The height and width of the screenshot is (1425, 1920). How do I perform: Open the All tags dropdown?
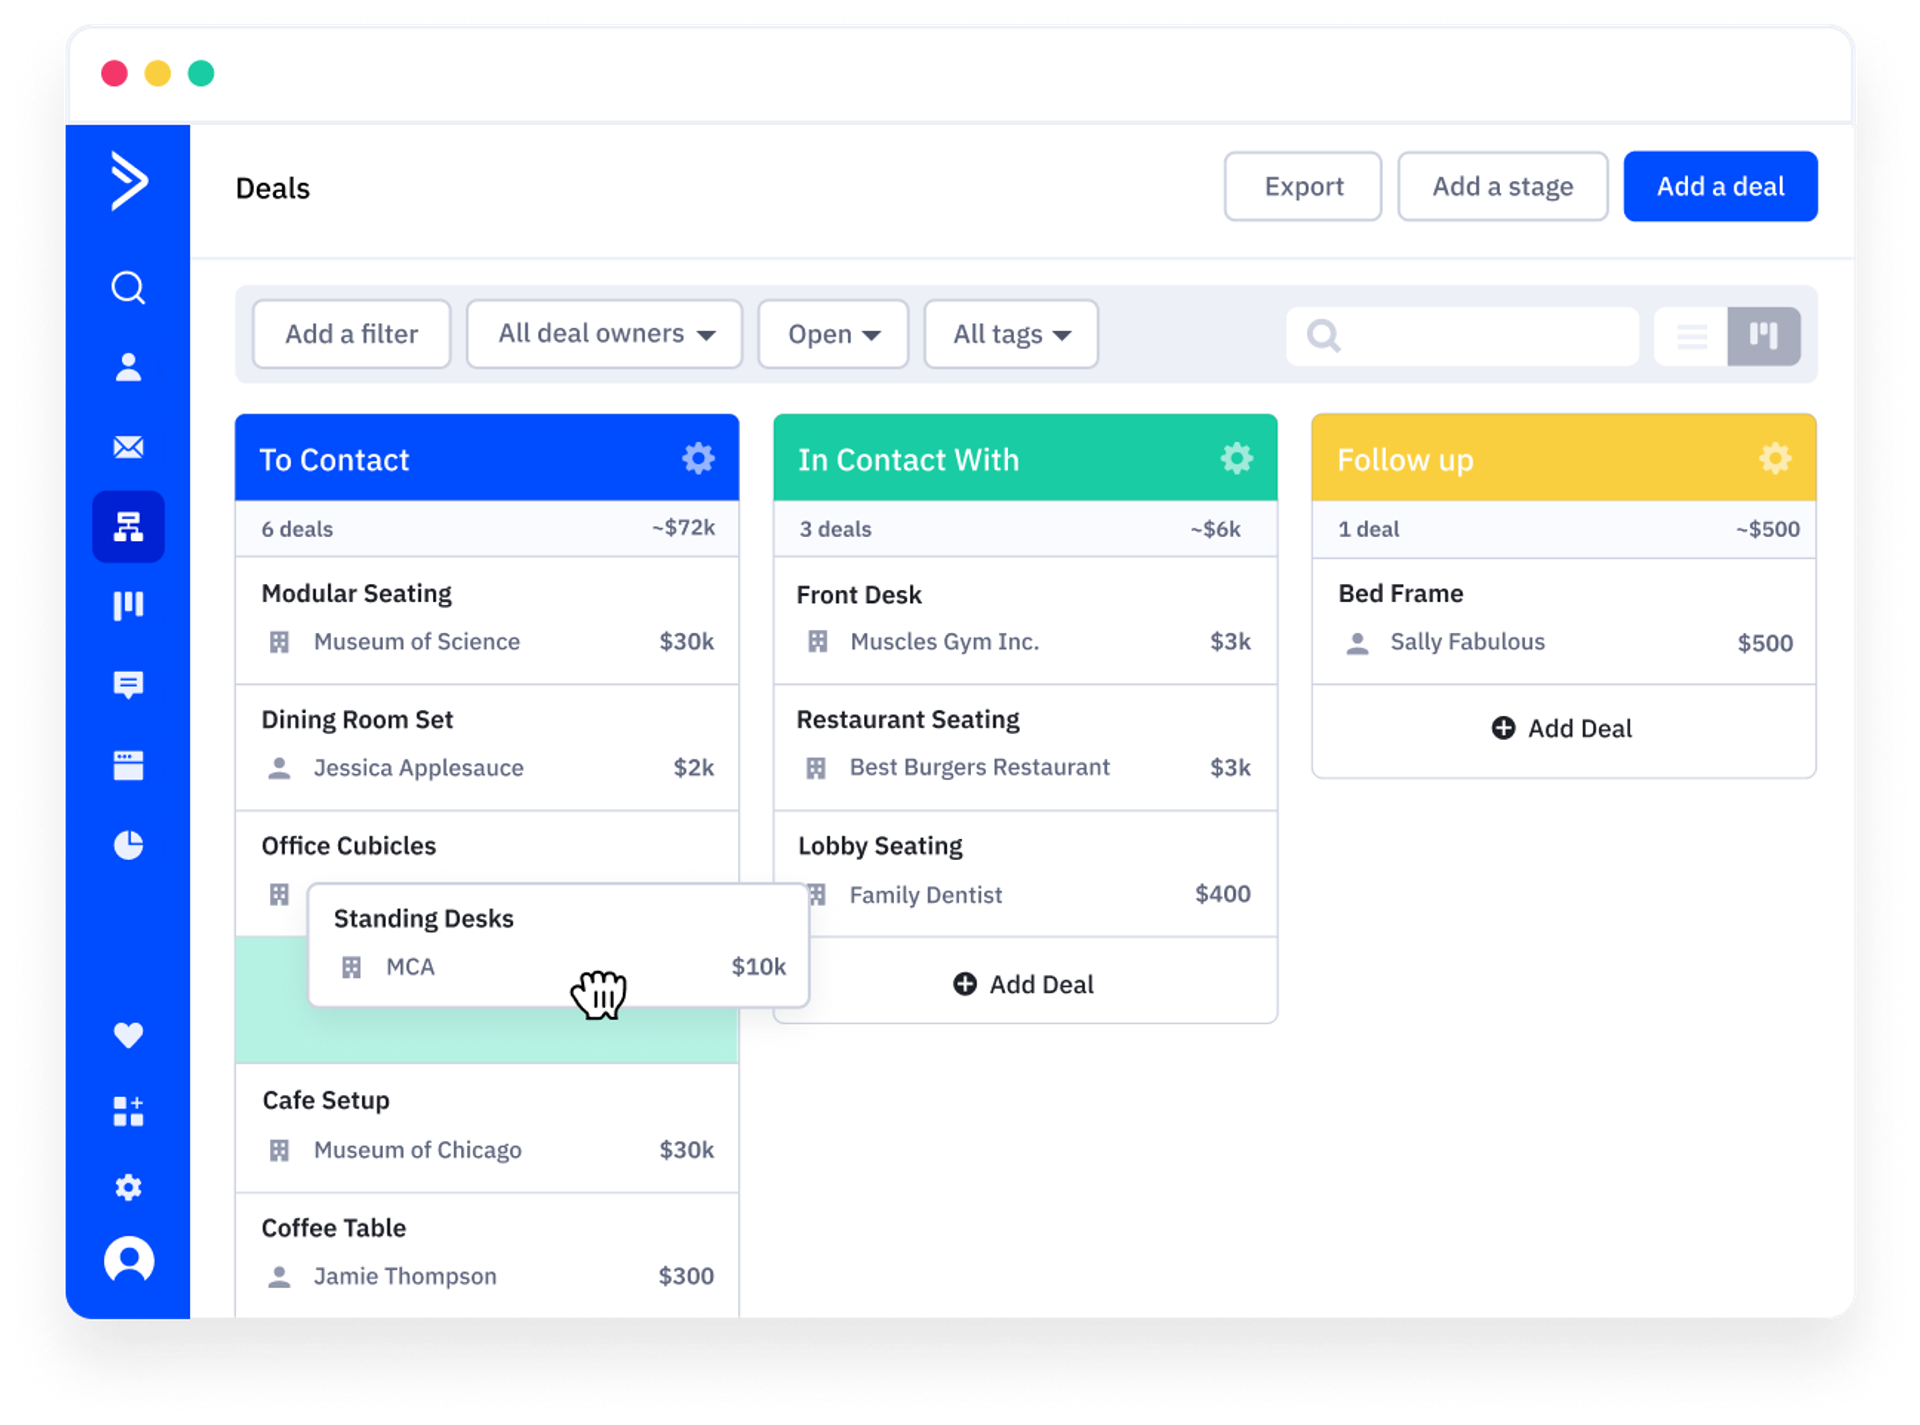(x=1010, y=334)
